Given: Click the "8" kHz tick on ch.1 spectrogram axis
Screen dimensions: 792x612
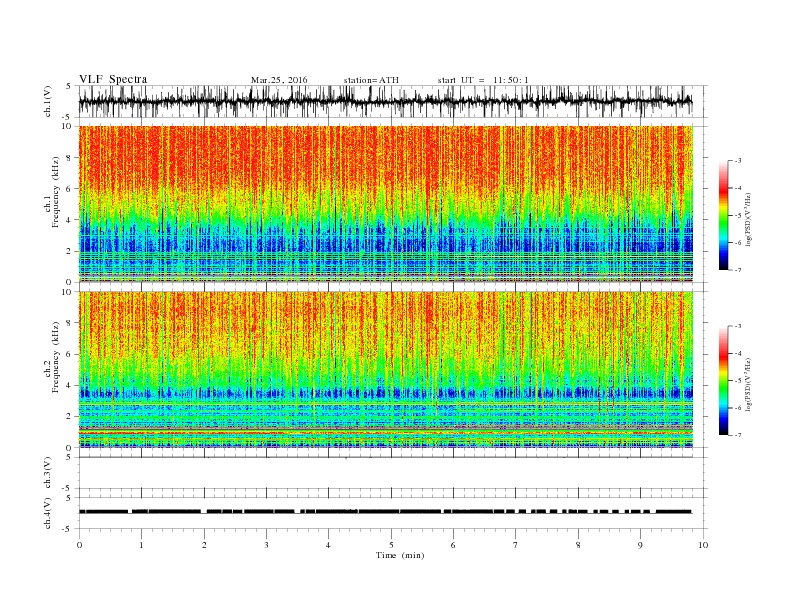Looking at the screenshot, I should pyautogui.click(x=70, y=158).
